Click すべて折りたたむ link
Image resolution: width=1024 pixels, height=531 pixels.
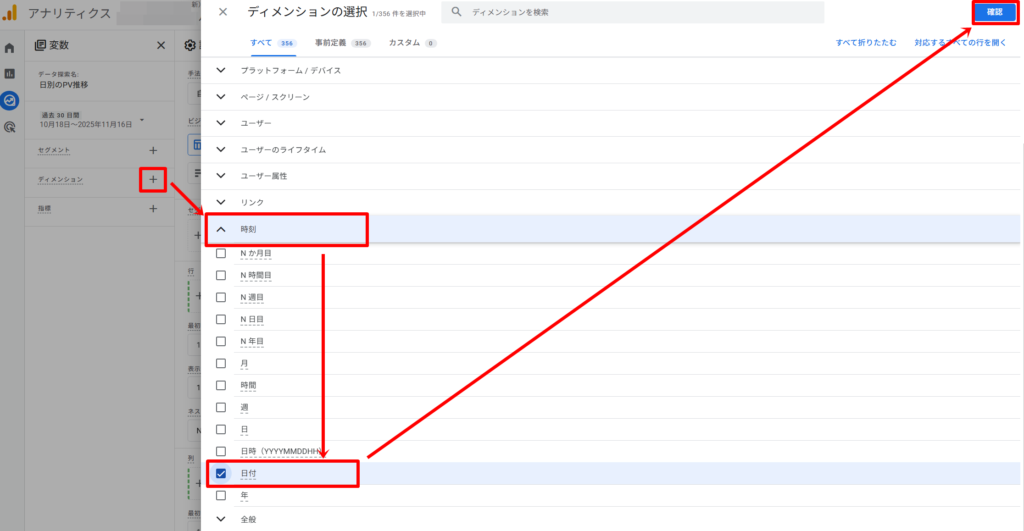[x=866, y=43]
